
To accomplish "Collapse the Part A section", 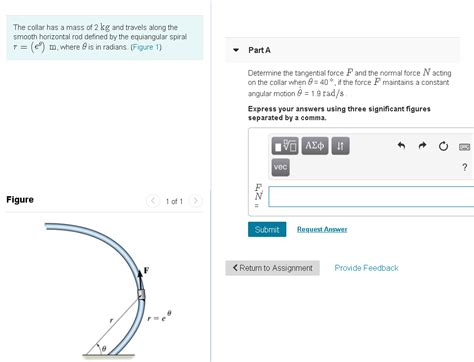I will coord(236,50).
